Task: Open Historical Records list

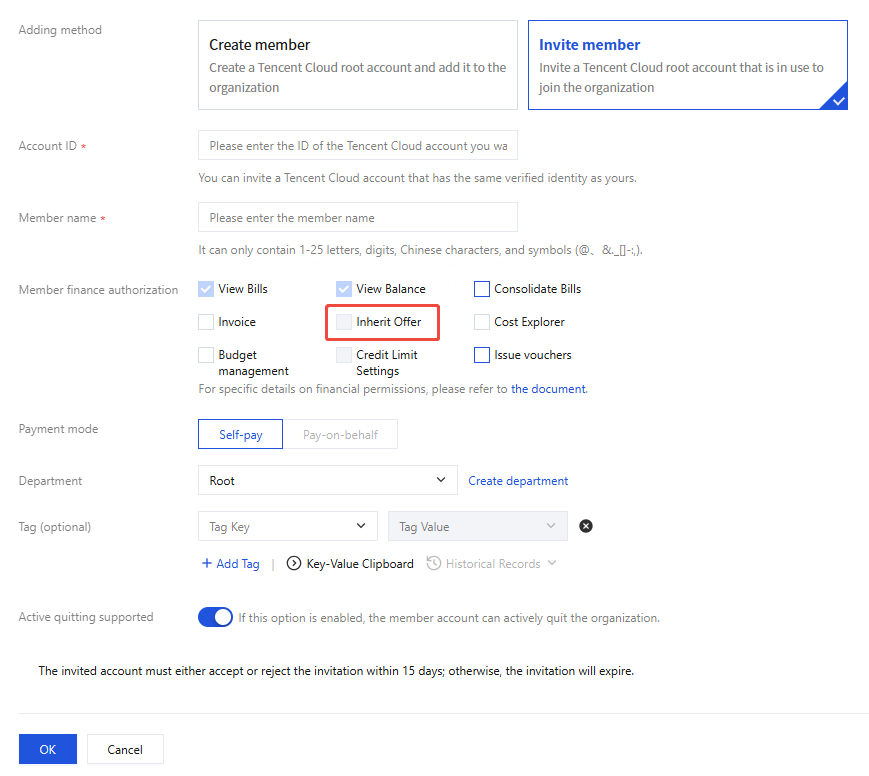Action: pyautogui.click(x=491, y=564)
